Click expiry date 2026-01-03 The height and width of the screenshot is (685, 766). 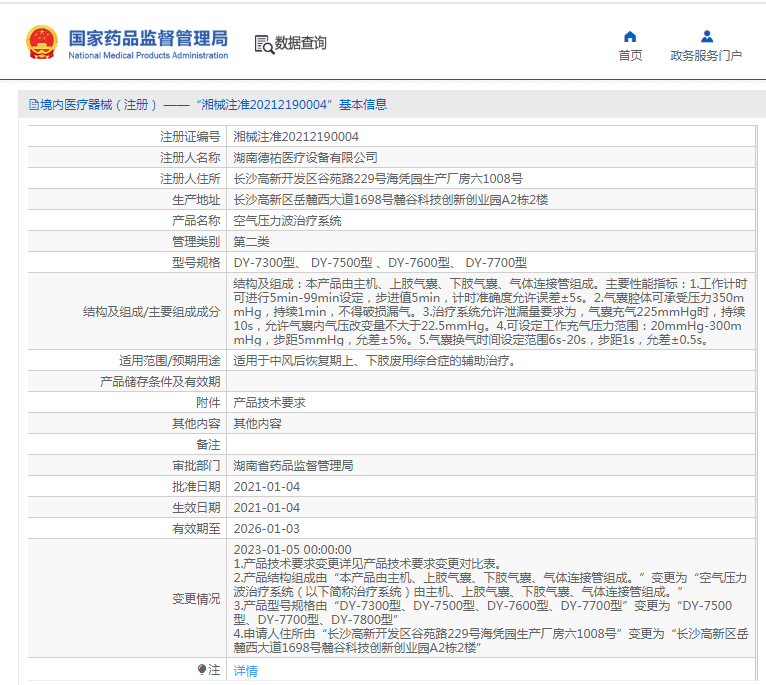click(x=267, y=529)
